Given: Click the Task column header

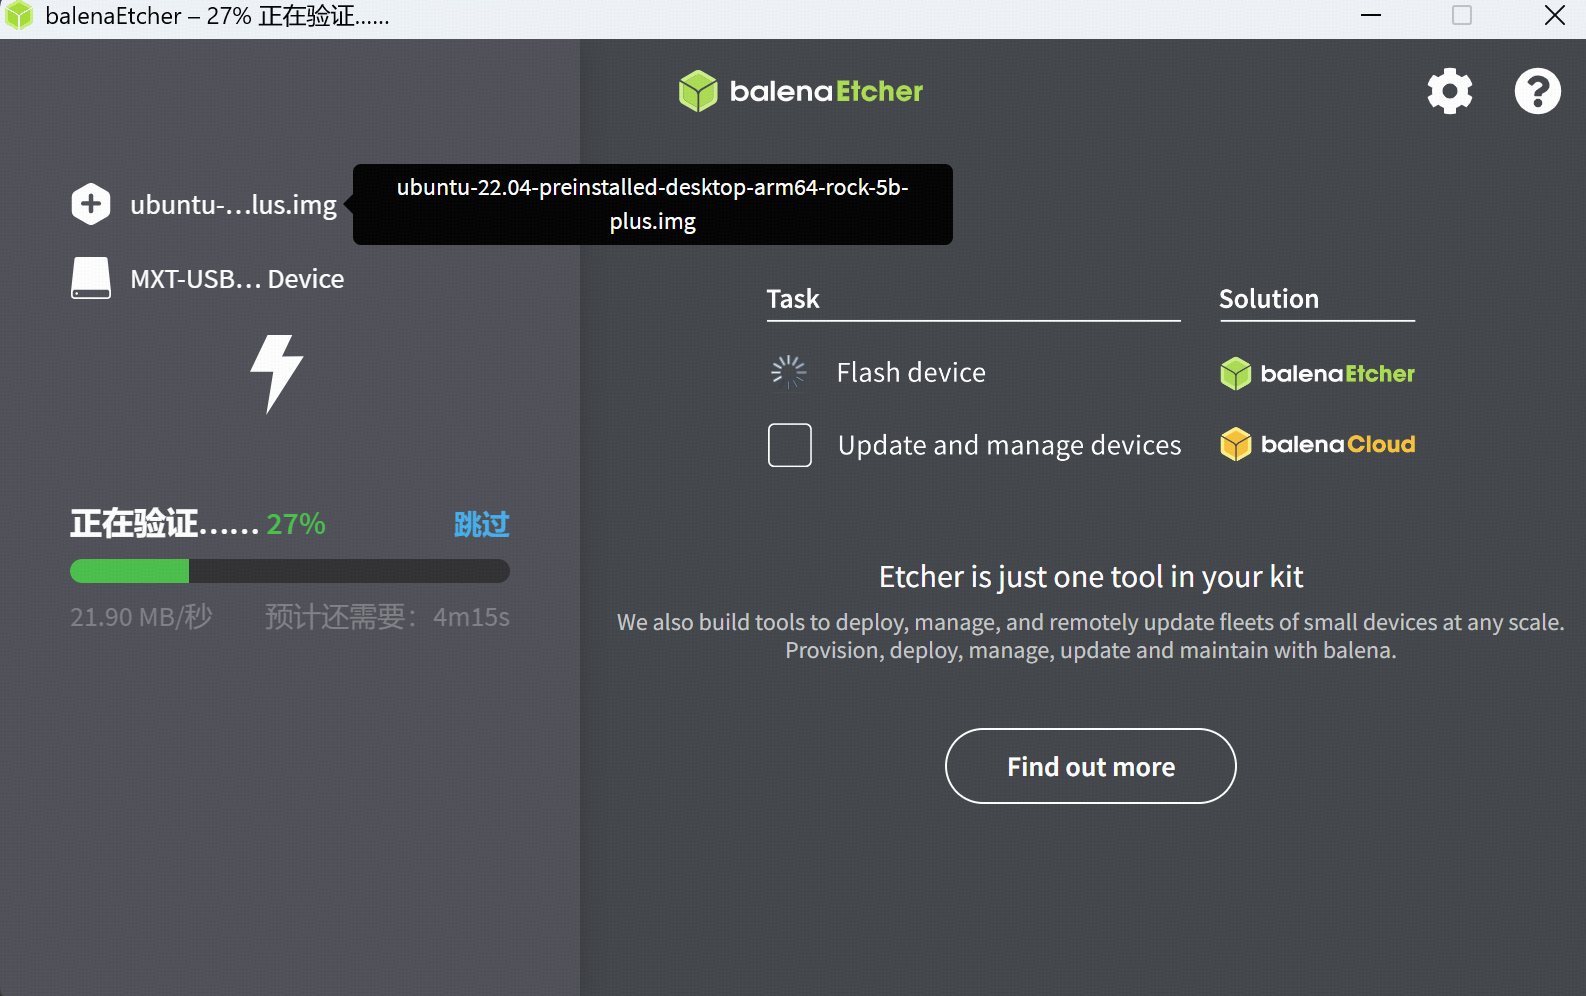Looking at the screenshot, I should 793,299.
